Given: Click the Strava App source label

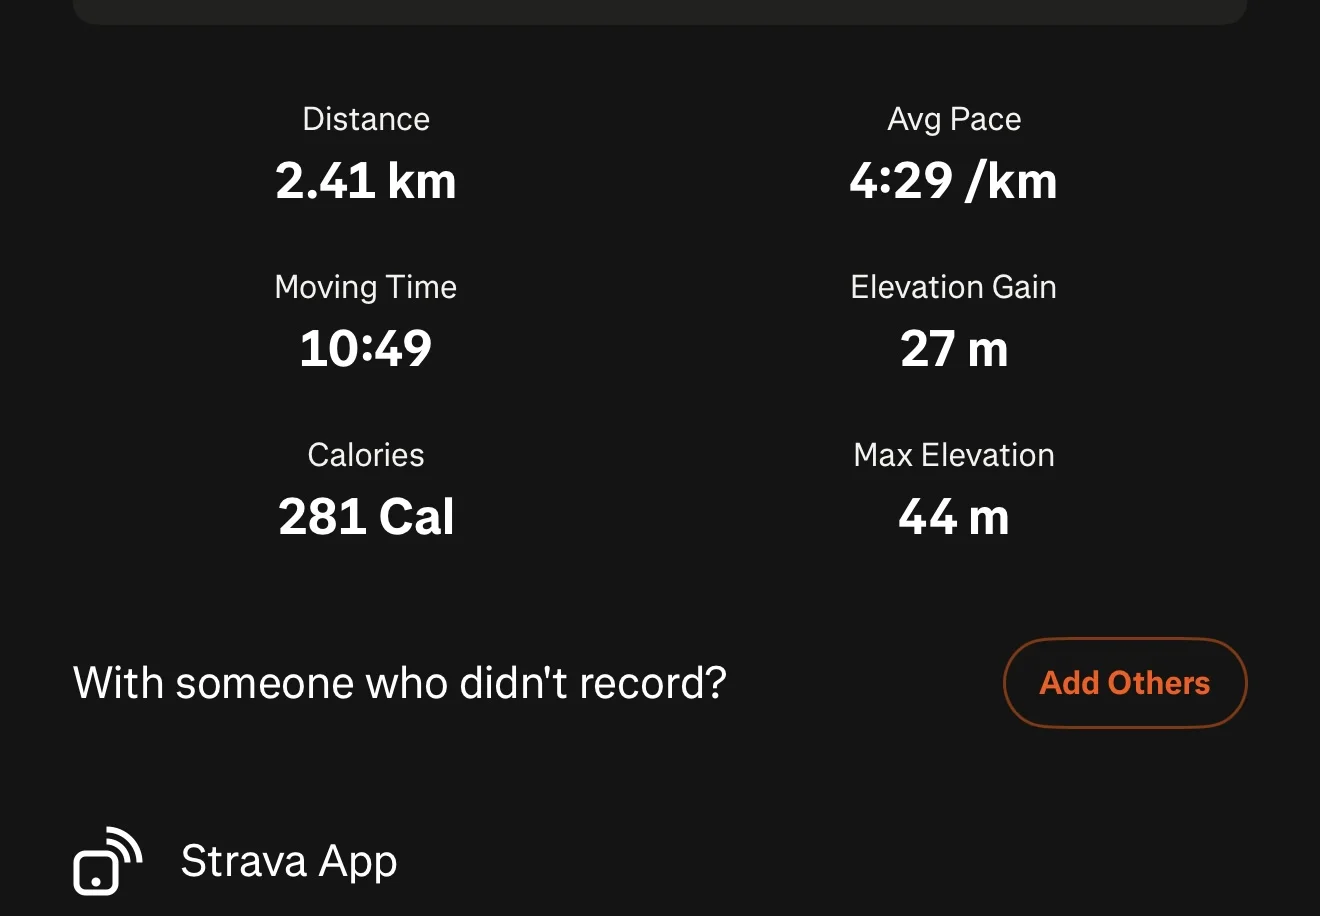Looking at the screenshot, I should tap(289, 861).
